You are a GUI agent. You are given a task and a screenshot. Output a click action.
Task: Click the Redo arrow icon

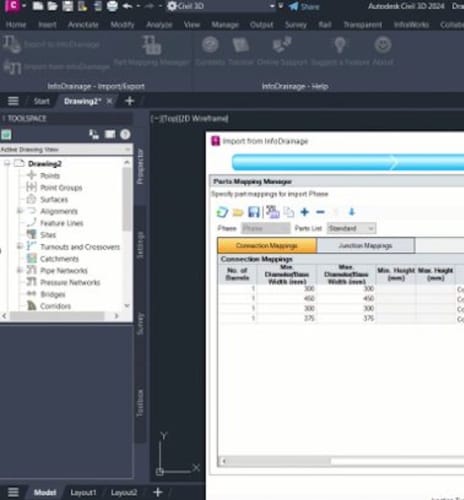pyautogui.click(x=150, y=6)
